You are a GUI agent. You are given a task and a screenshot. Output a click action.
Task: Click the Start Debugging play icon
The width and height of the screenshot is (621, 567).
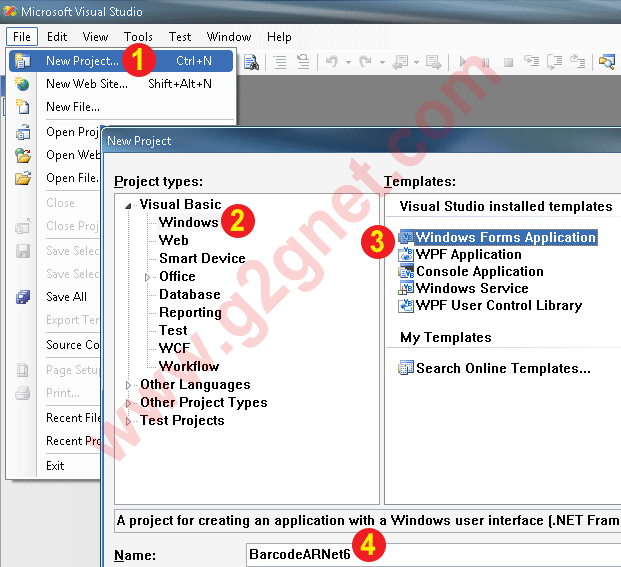(x=463, y=62)
